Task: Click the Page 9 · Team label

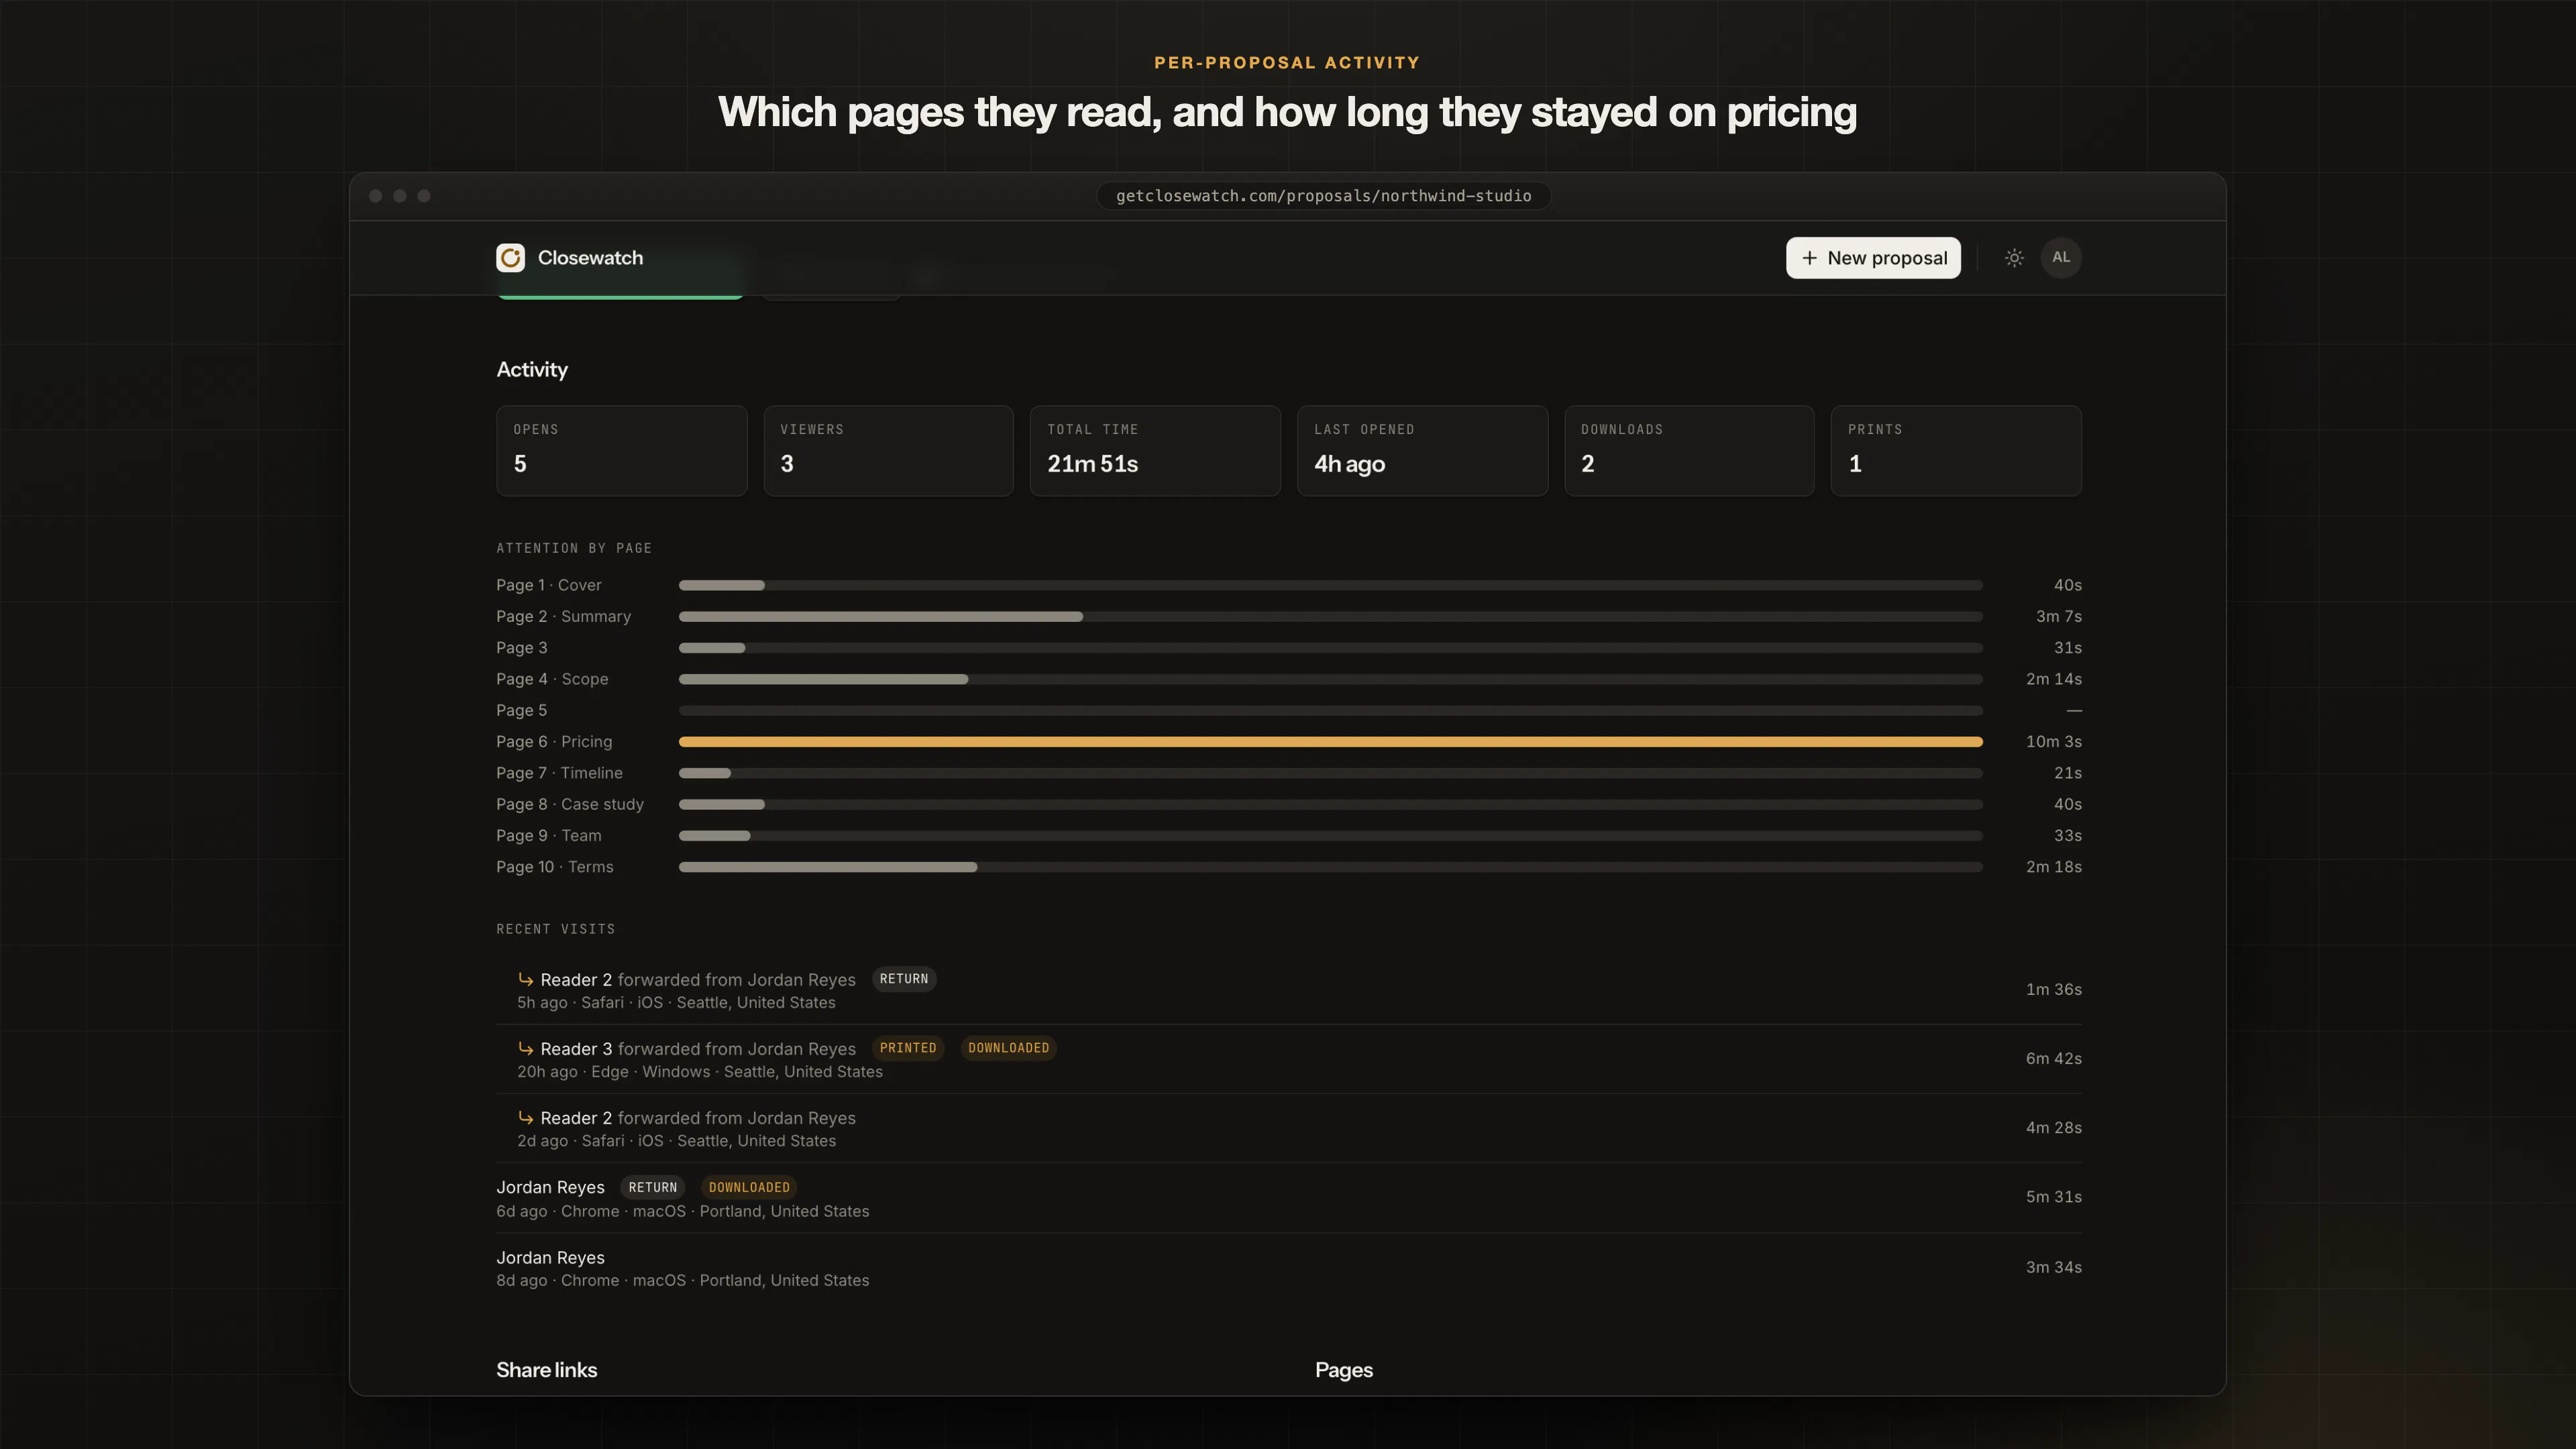Action: click(549, 835)
